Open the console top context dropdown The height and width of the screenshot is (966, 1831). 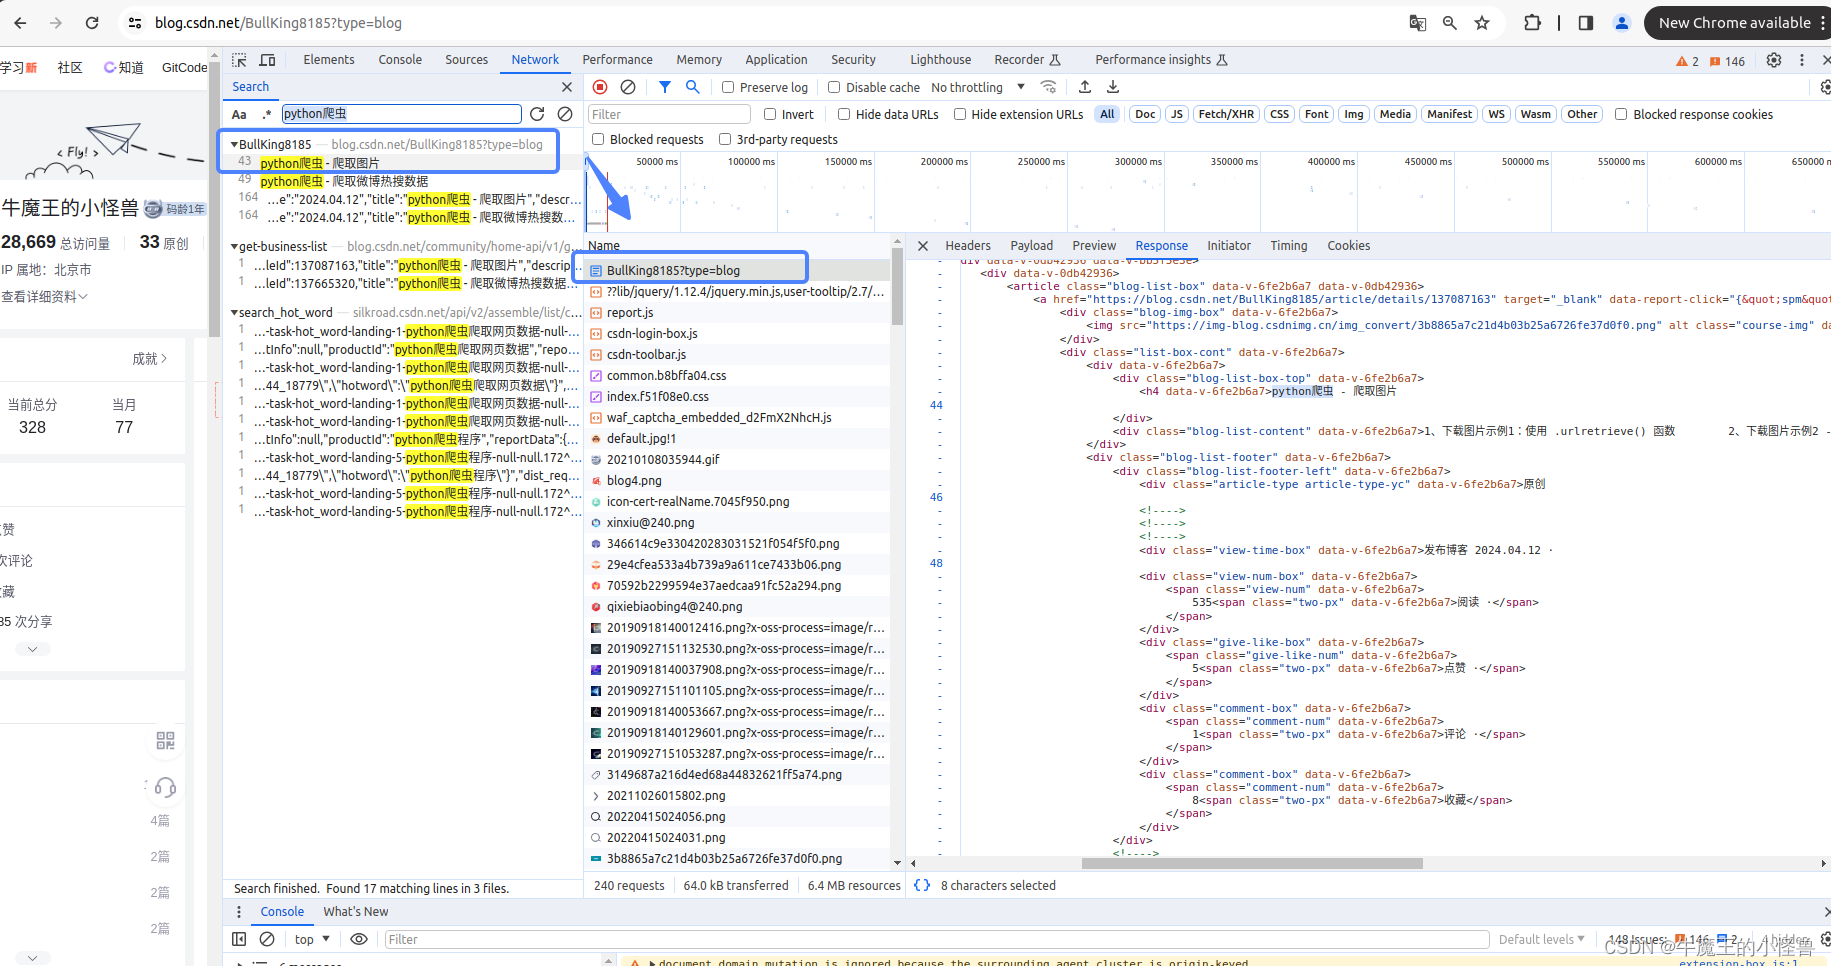[x=312, y=939]
